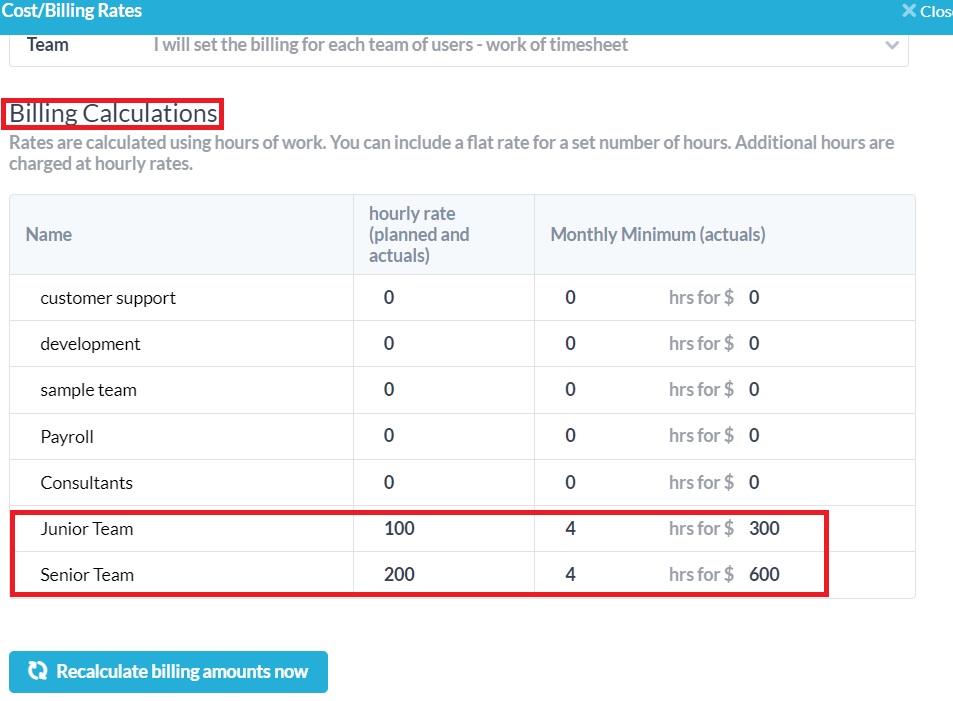953x701 pixels.
Task: Edit Junior Team hourly rate field
Action: click(399, 529)
